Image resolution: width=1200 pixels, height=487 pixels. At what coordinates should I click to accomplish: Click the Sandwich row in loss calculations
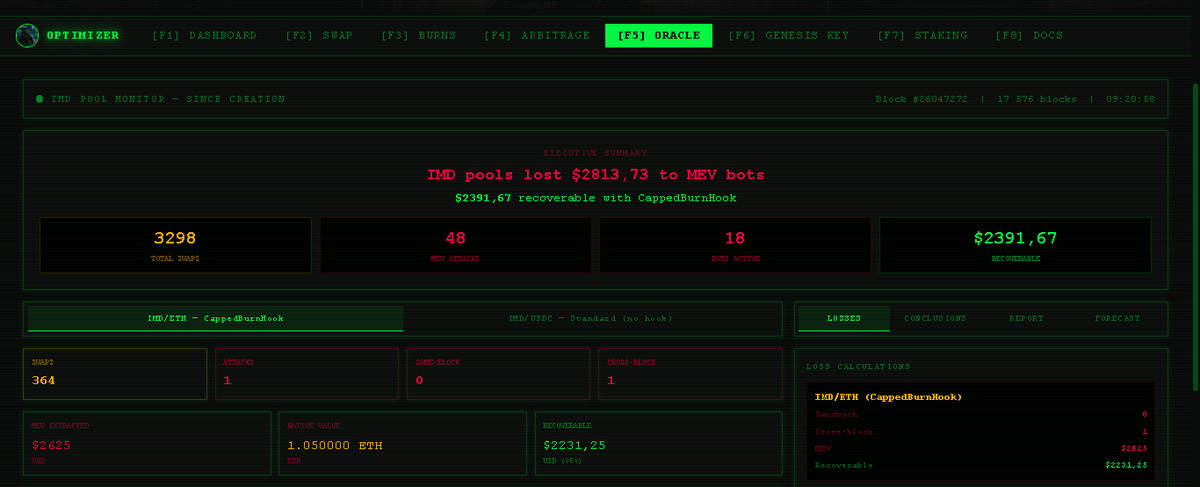coord(981,414)
